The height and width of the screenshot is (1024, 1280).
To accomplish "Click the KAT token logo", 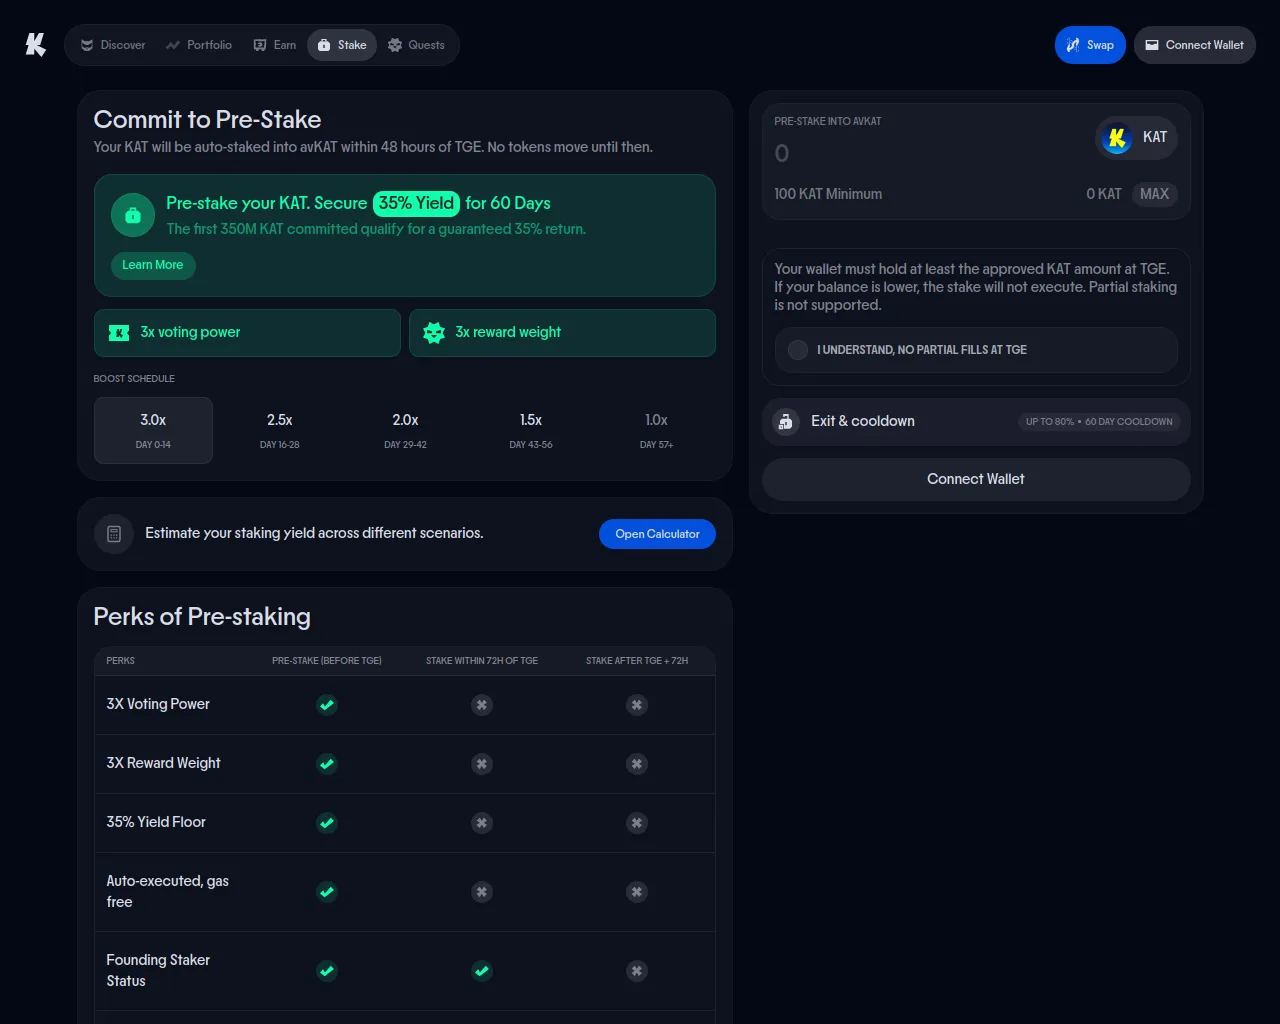I will tap(1117, 138).
